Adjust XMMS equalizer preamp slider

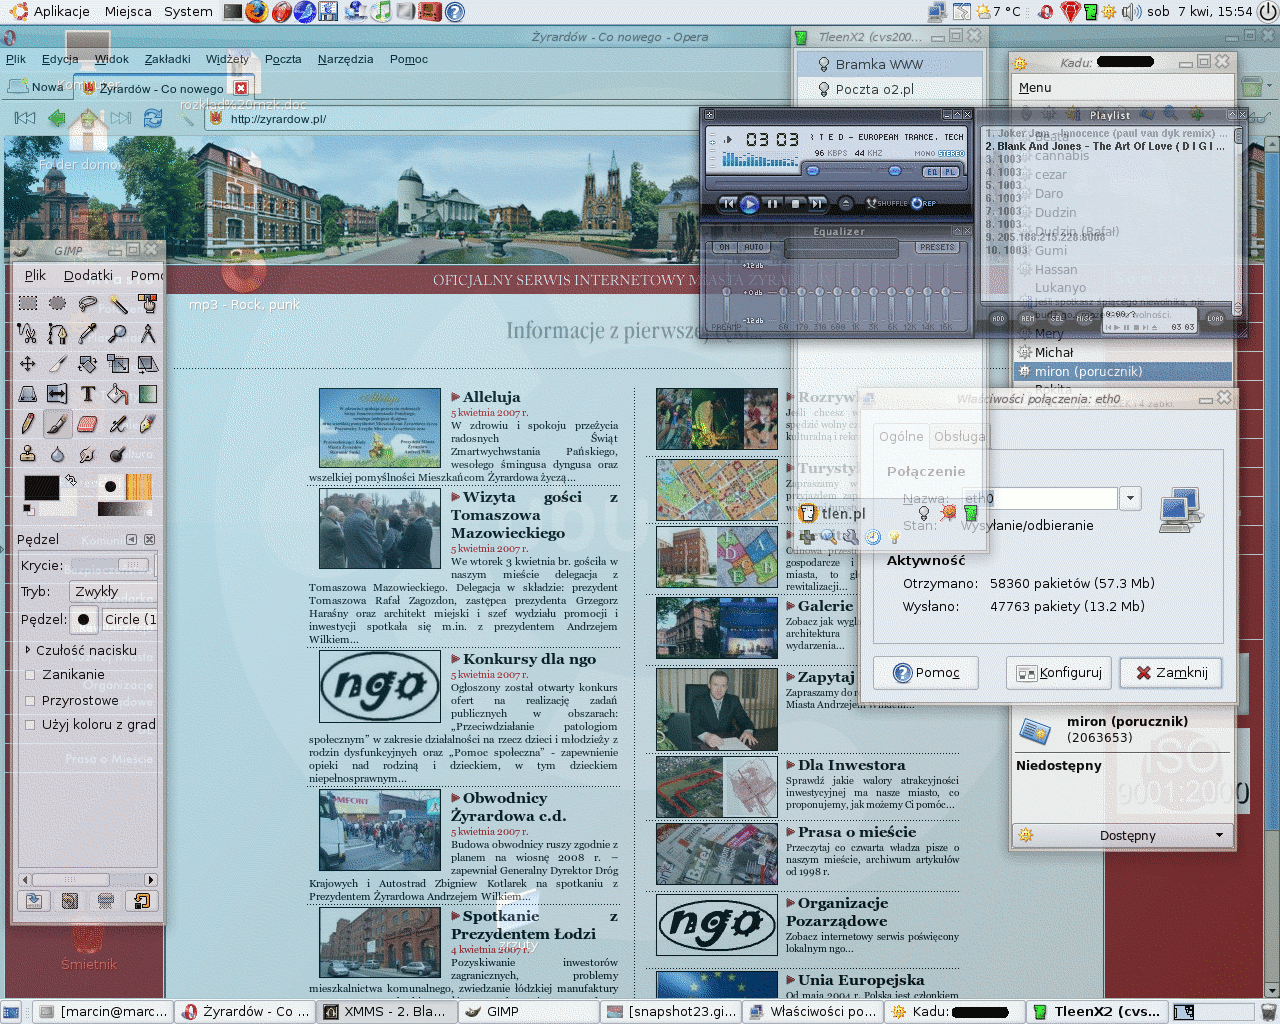click(x=727, y=293)
